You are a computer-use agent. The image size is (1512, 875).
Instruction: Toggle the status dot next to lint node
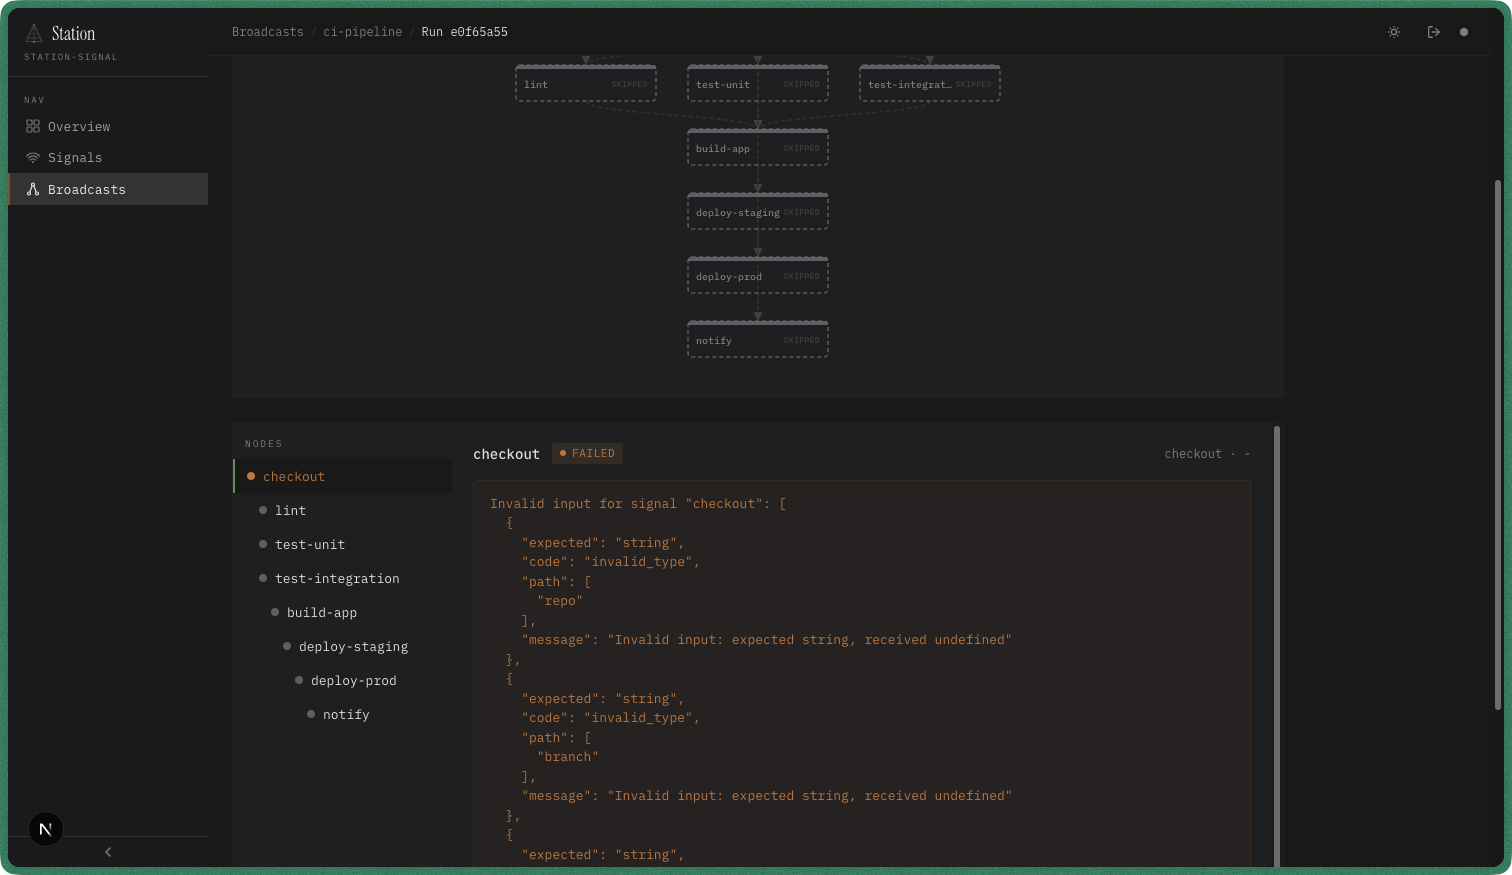[262, 510]
